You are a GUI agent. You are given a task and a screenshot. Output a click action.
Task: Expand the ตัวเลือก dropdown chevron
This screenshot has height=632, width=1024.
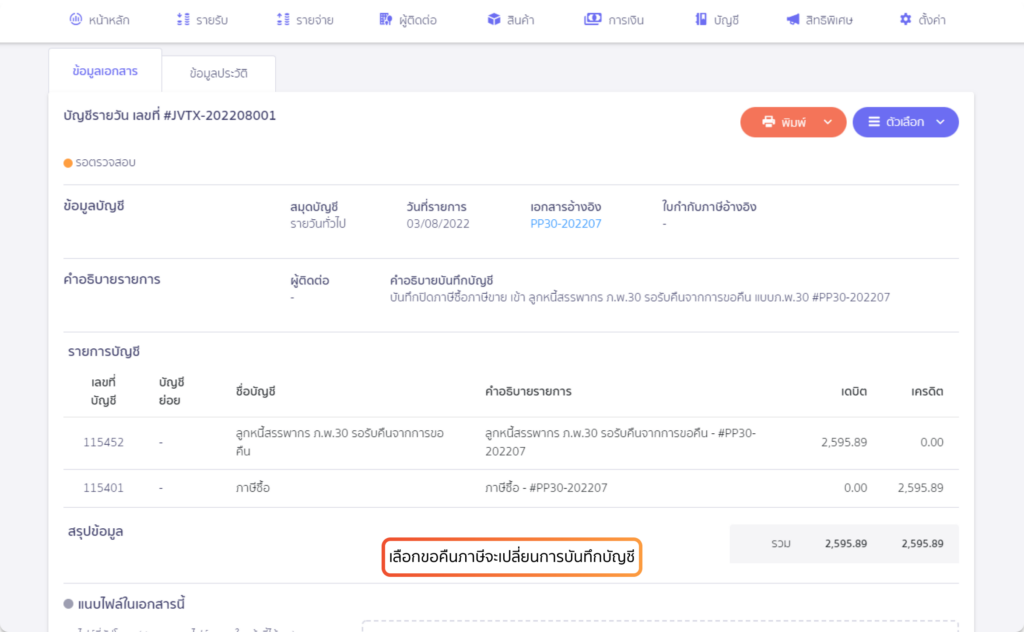[x=940, y=122]
